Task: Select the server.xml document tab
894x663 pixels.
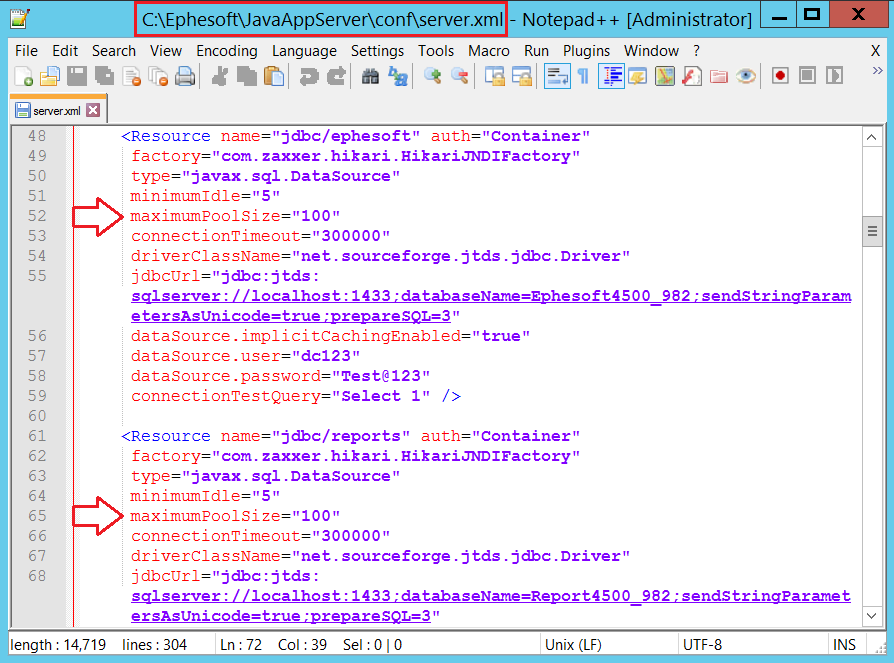Action: (x=56, y=111)
